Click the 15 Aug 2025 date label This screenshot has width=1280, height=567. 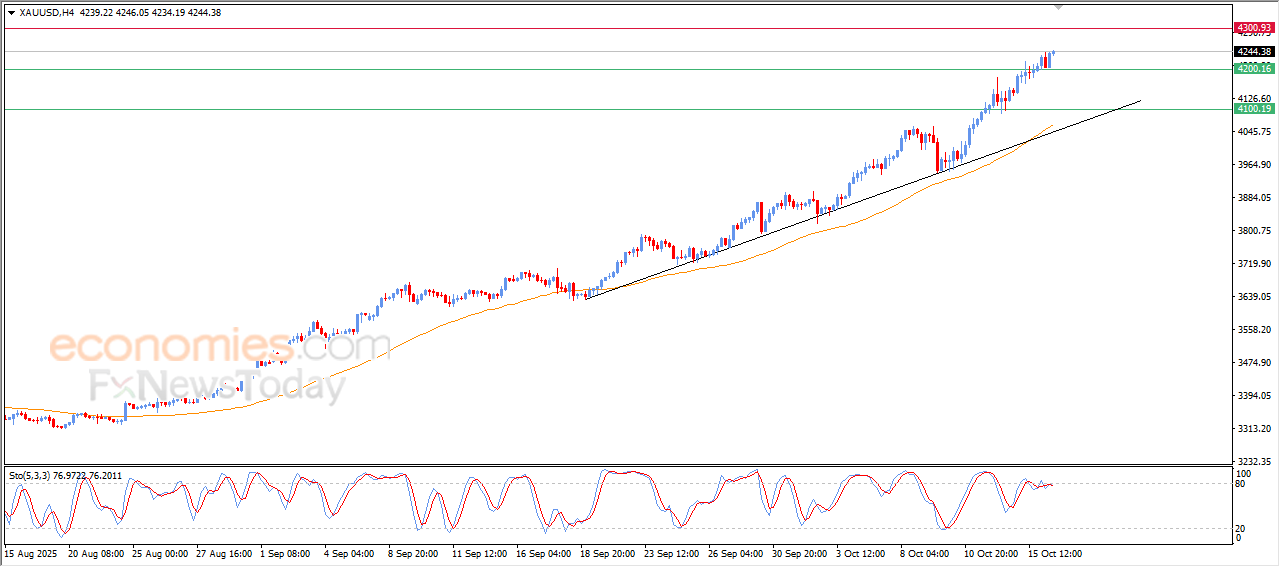tap(28, 553)
